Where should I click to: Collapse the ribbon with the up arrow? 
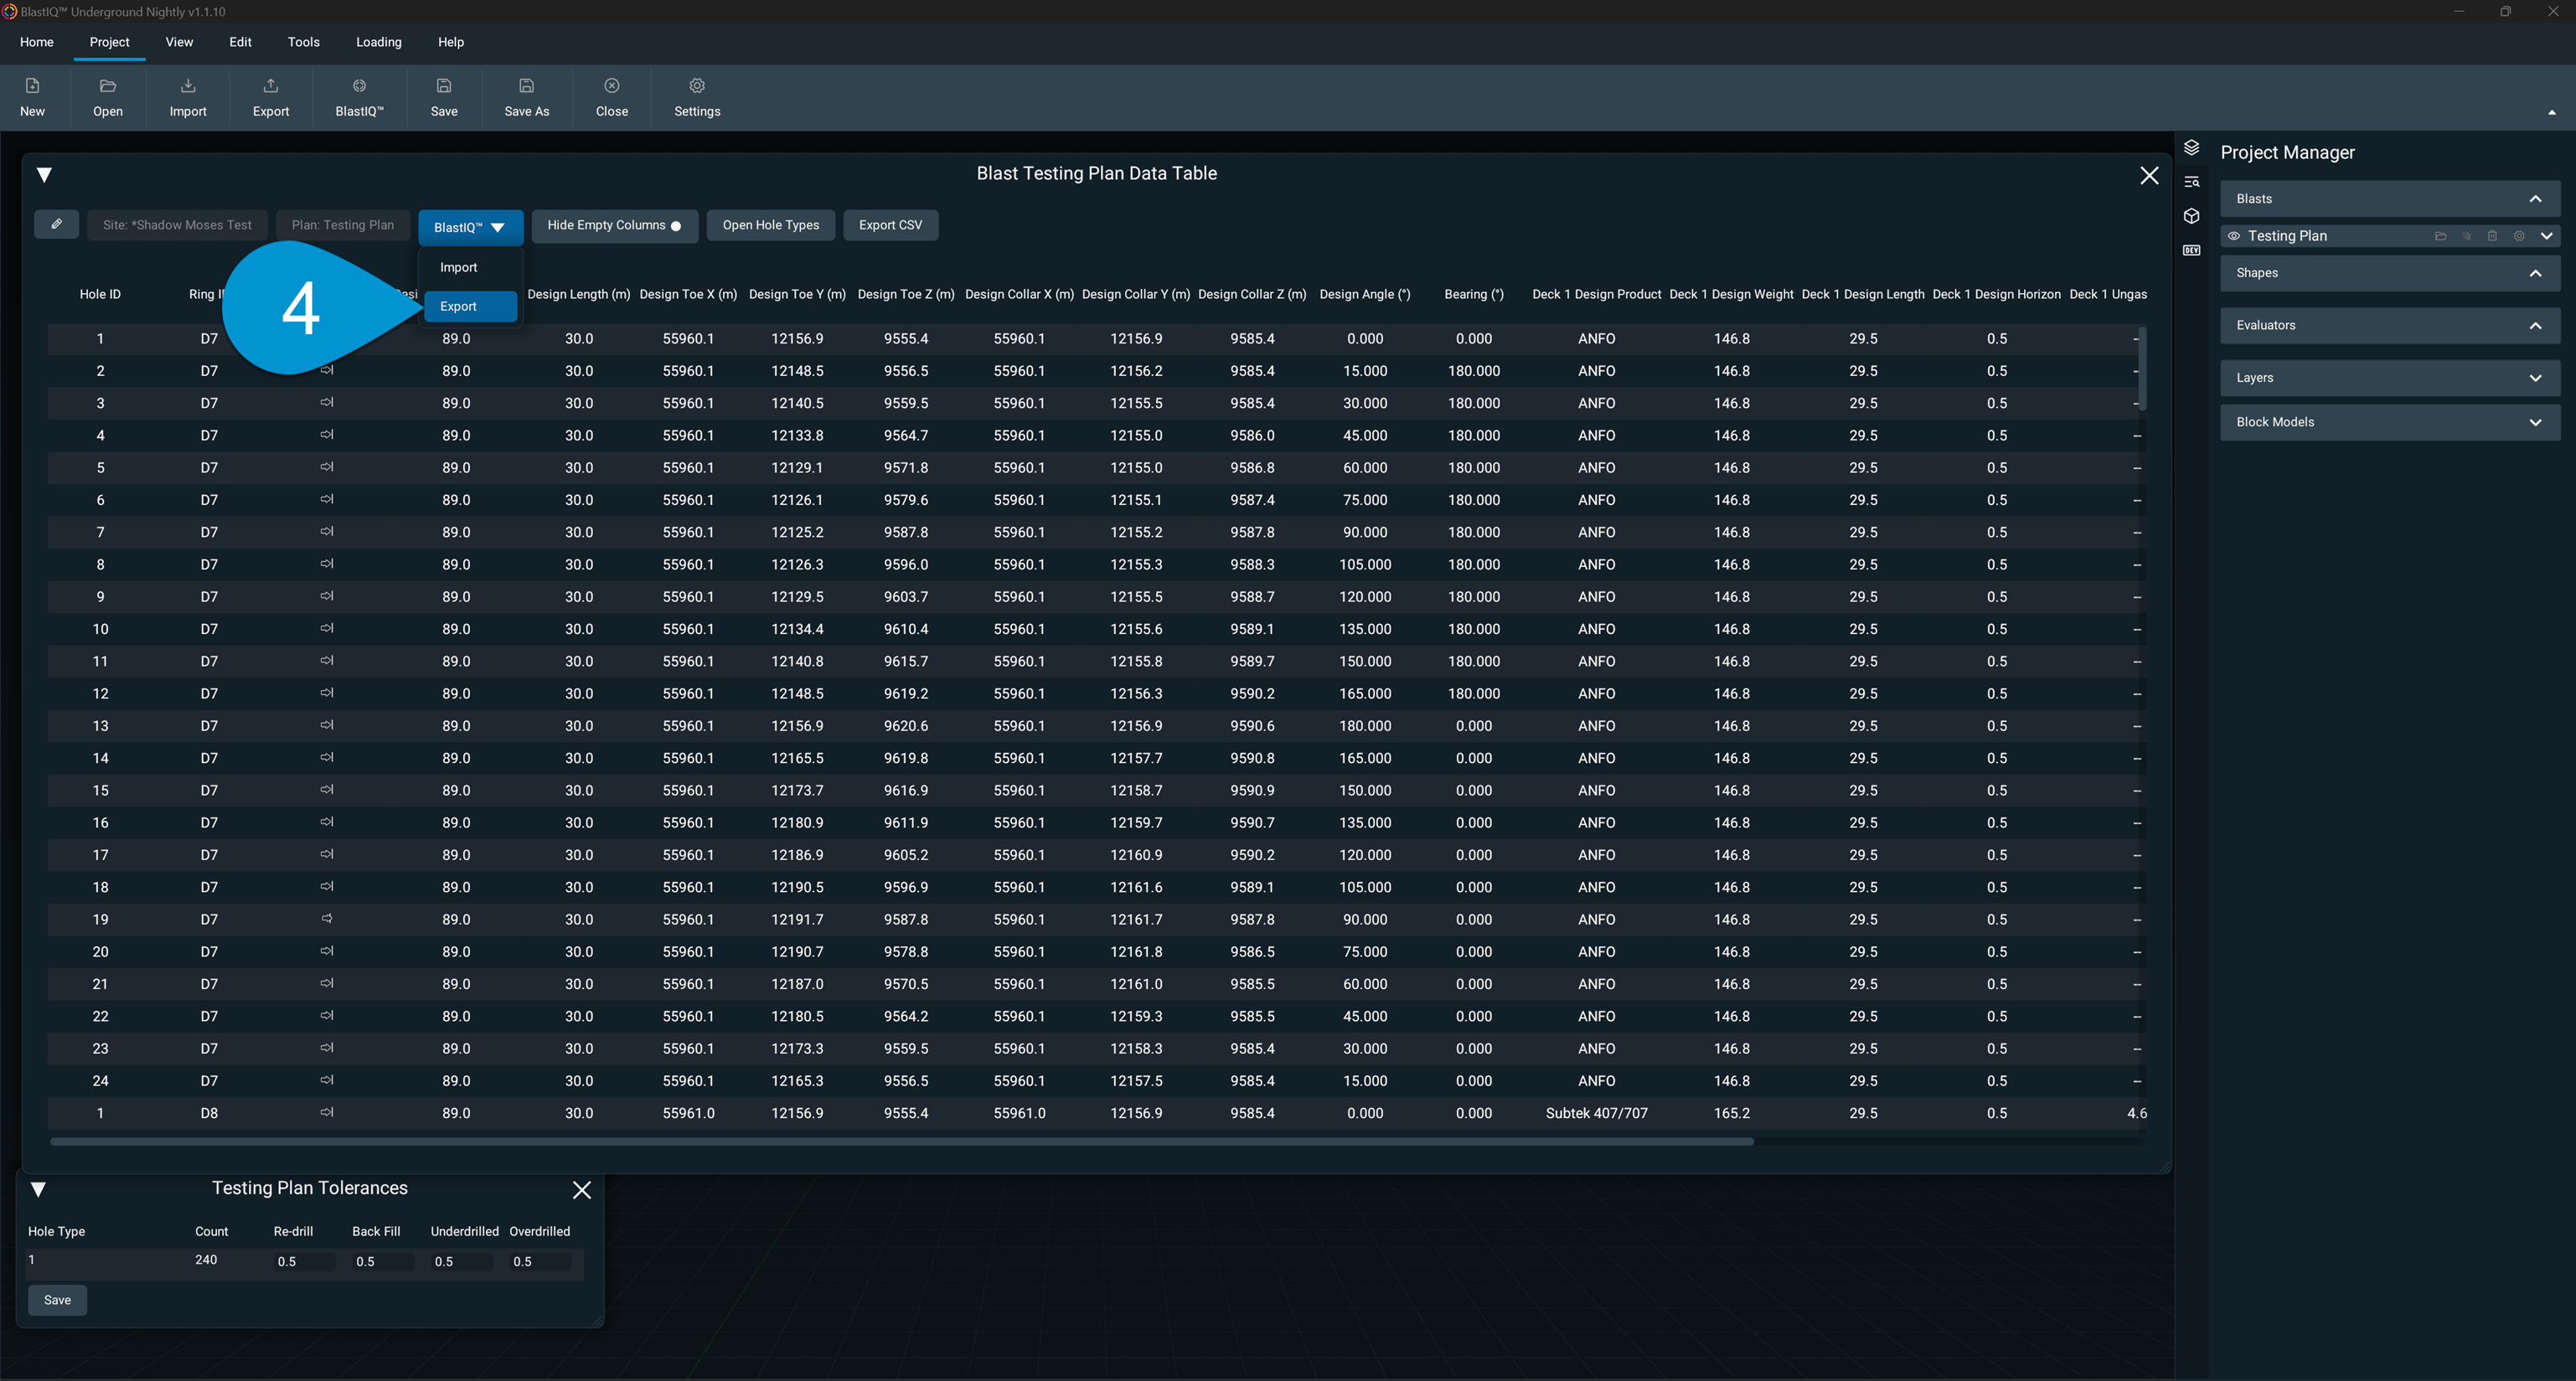(2552, 113)
